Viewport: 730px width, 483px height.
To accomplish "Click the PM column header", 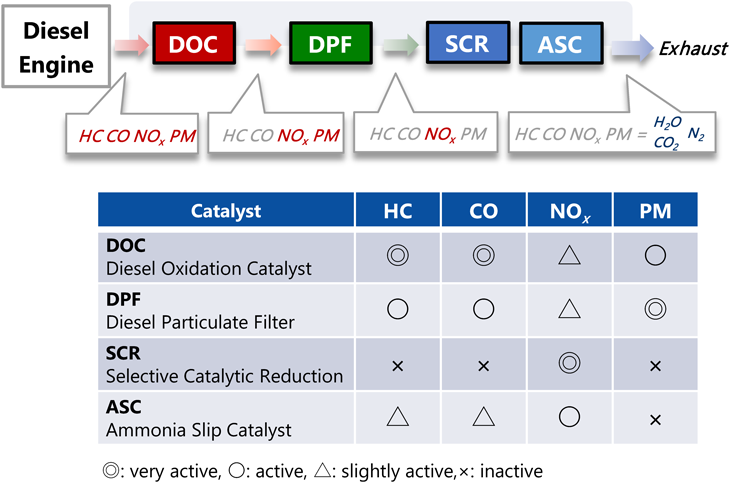I will (x=656, y=210).
